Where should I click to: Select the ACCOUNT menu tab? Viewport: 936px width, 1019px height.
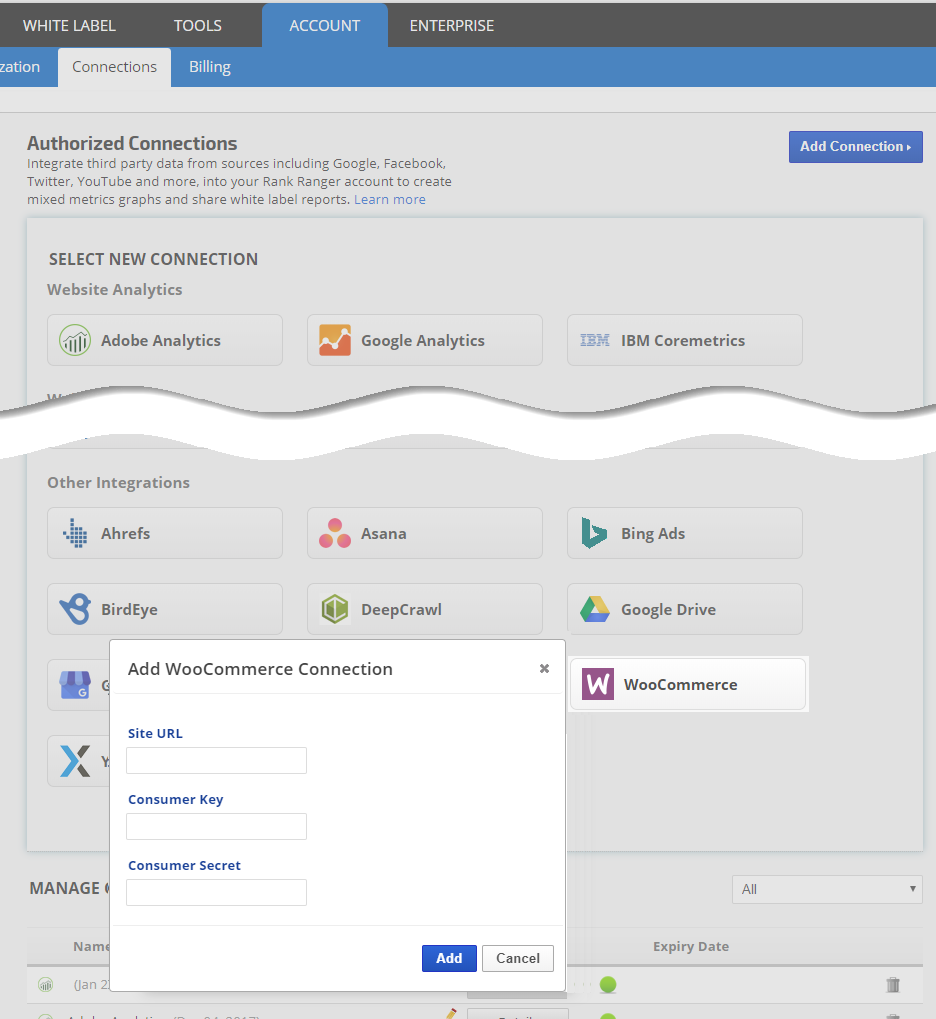[x=324, y=25]
